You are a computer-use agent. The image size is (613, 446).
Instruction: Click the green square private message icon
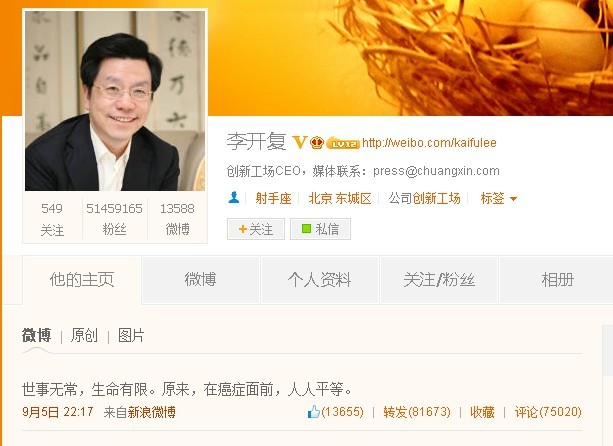[306, 229]
